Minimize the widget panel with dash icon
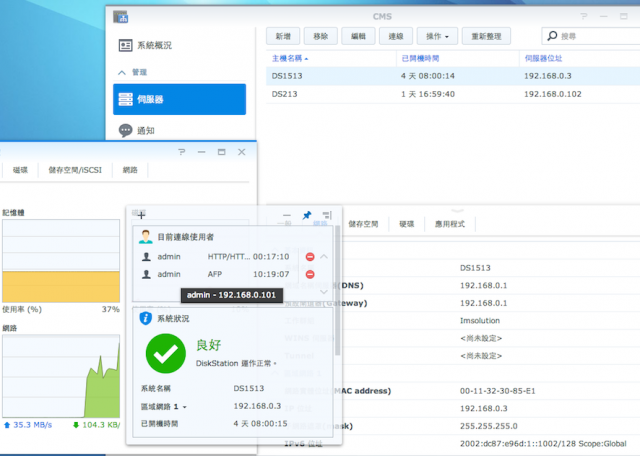The height and width of the screenshot is (456, 640). click(287, 215)
